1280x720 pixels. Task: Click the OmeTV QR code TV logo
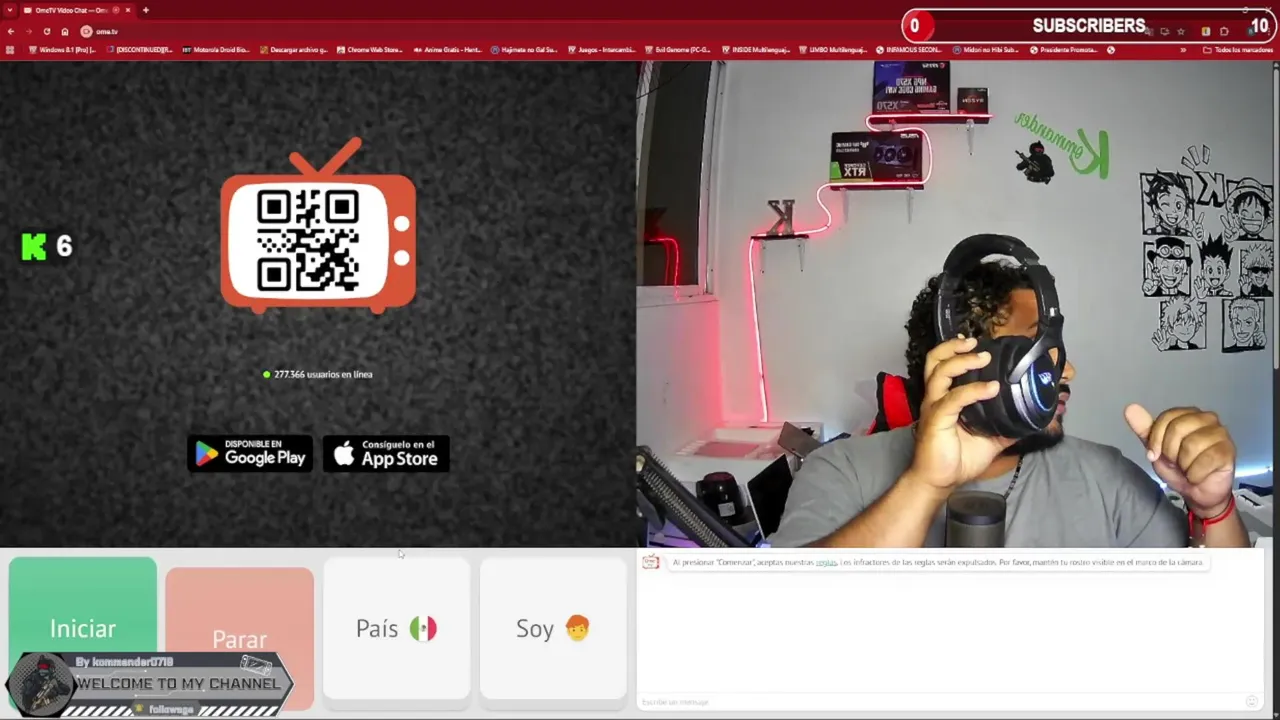pos(318,226)
